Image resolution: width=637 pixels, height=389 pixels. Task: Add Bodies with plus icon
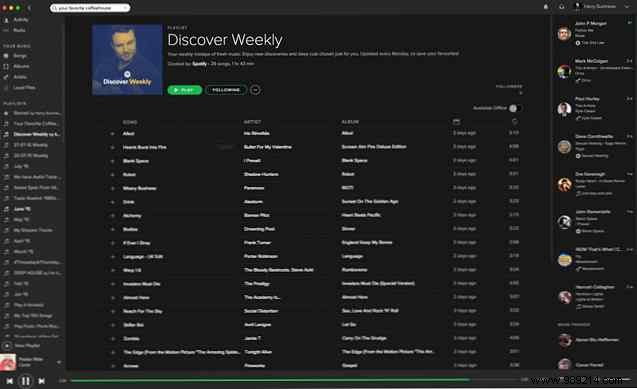(x=112, y=229)
